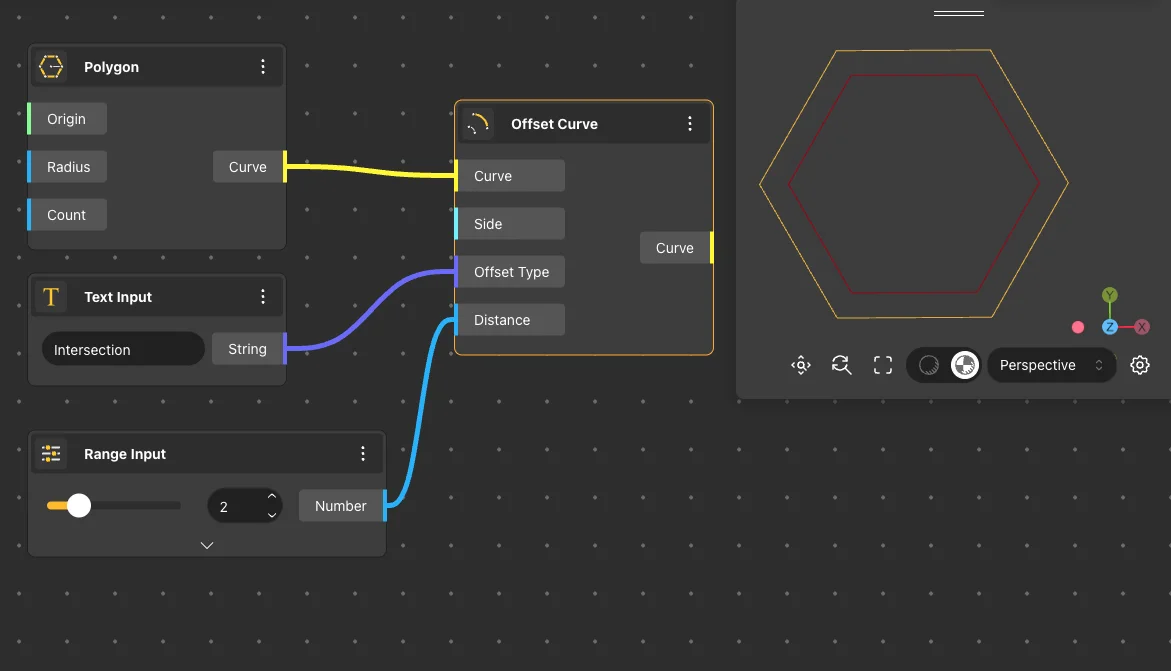Click the fit-to-view icon in viewport
1171x671 pixels.
[882, 364]
